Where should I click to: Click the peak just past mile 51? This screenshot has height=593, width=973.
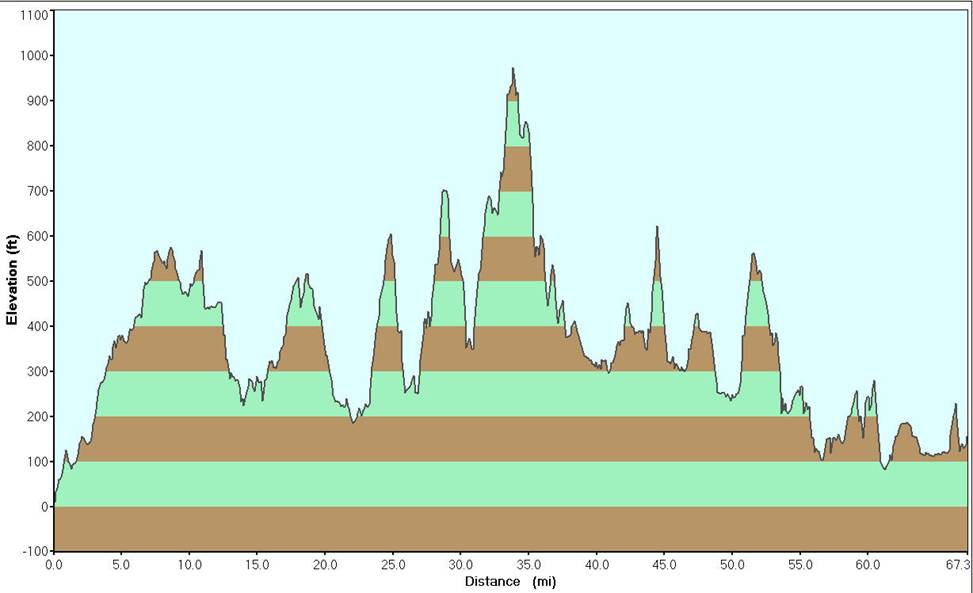pos(752,255)
